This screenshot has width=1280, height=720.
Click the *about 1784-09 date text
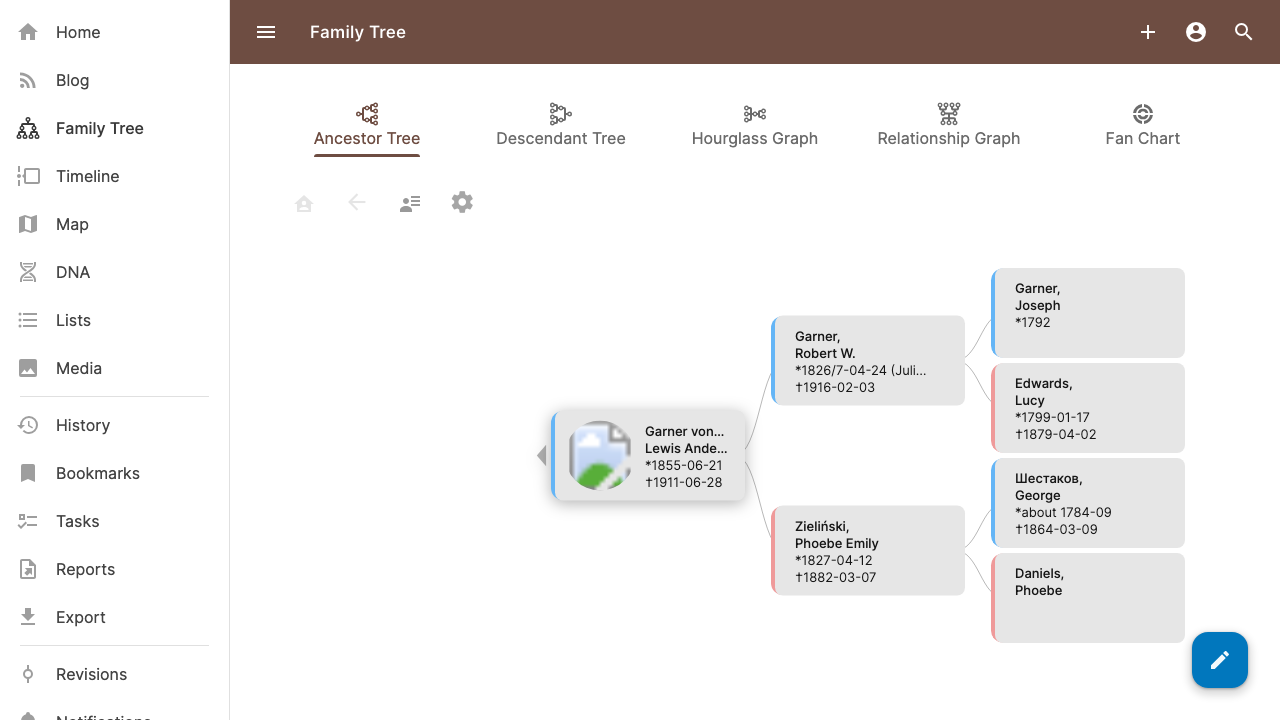click(x=1063, y=512)
